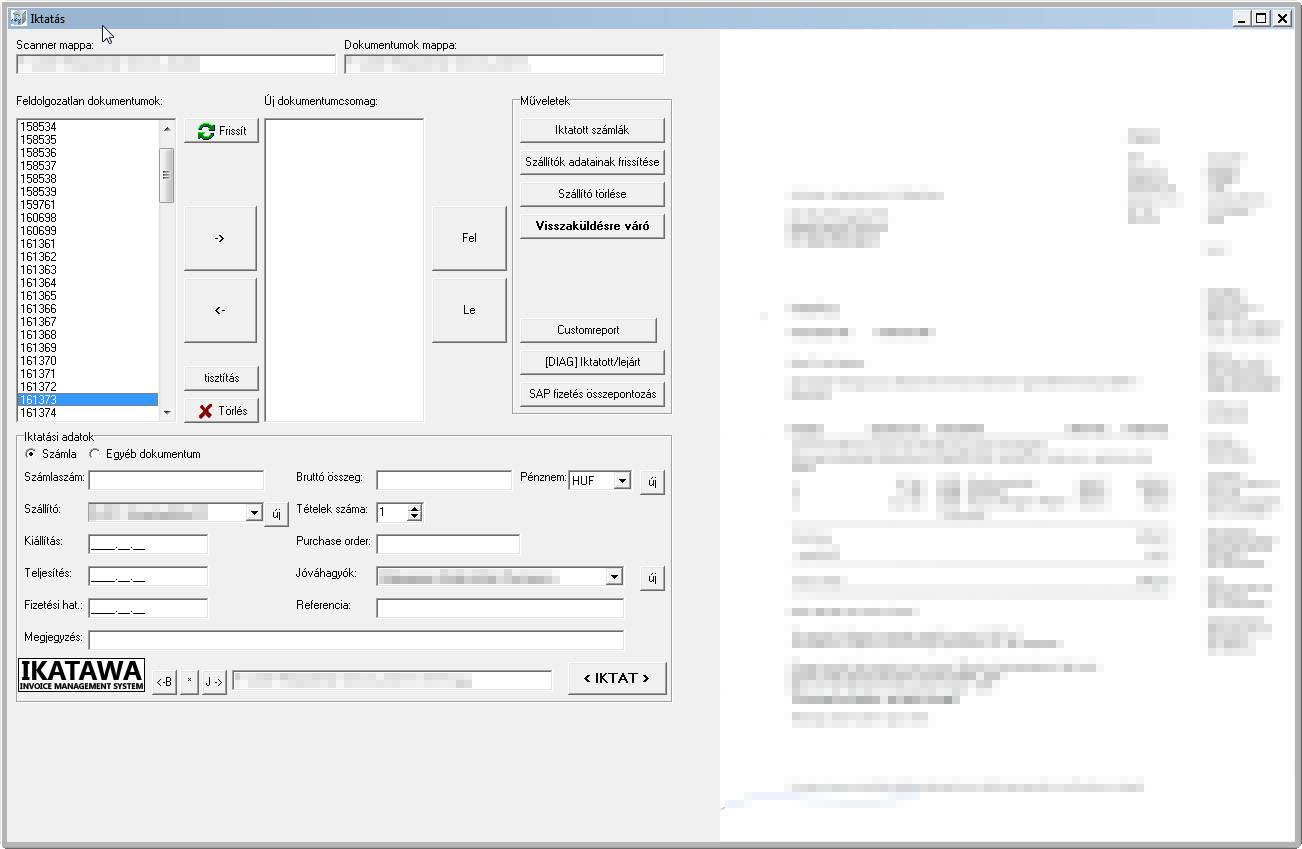Click the Számlaszám input field
Screen dimensions: 1302x849
click(176, 480)
